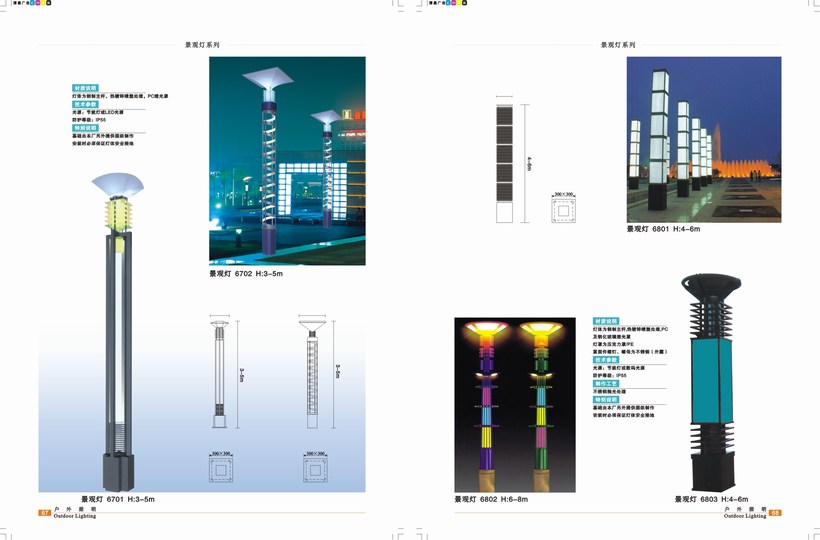This screenshot has height=540, width=820.
Task: Click the 材质说明 label on left page
Action: click(x=85, y=88)
